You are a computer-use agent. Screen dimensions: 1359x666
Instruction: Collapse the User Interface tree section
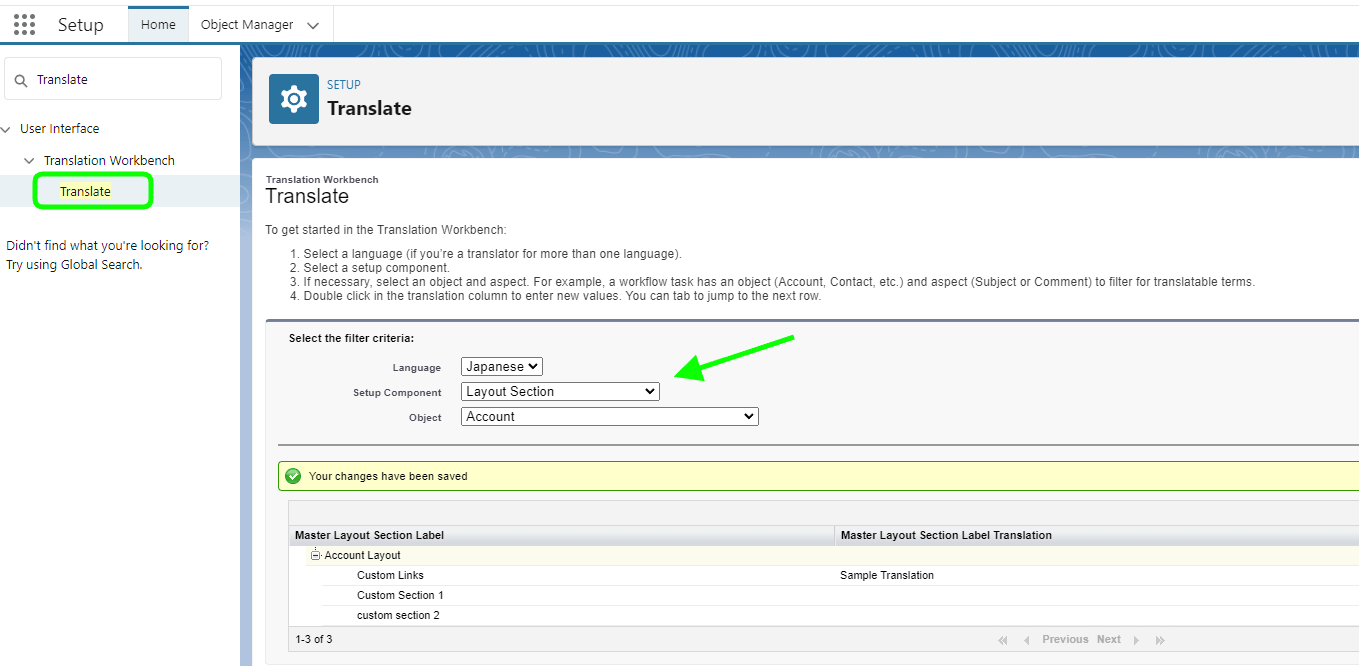[x=6, y=128]
